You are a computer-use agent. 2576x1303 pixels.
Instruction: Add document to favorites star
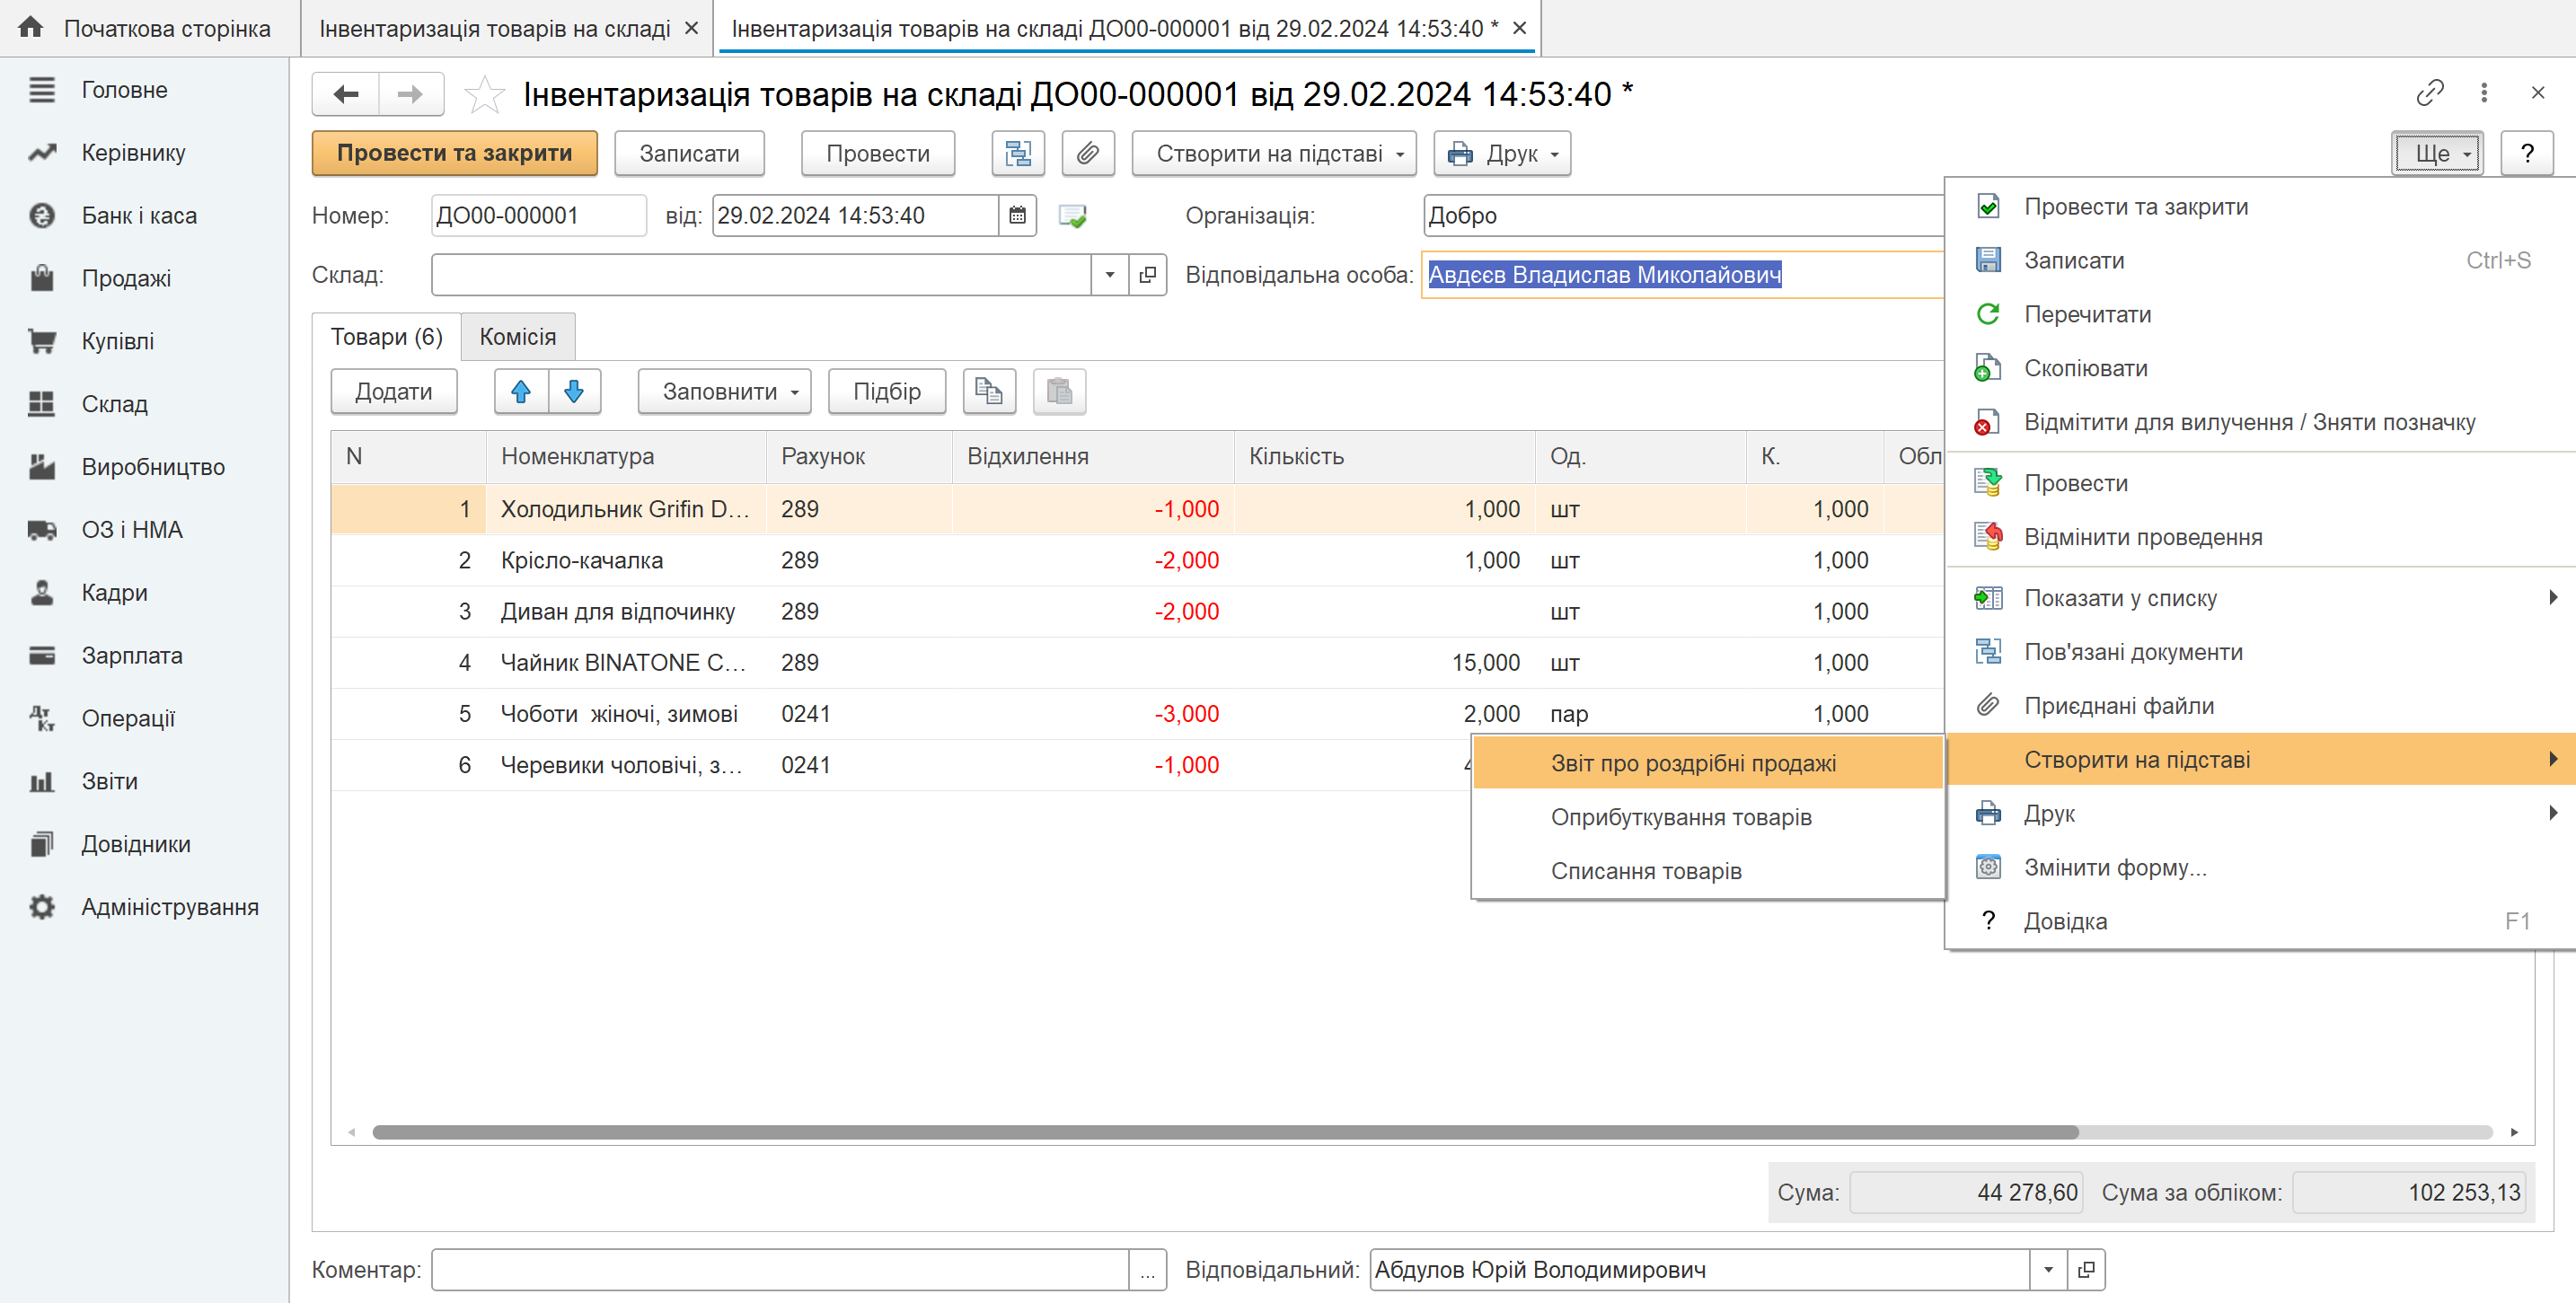[x=485, y=95]
